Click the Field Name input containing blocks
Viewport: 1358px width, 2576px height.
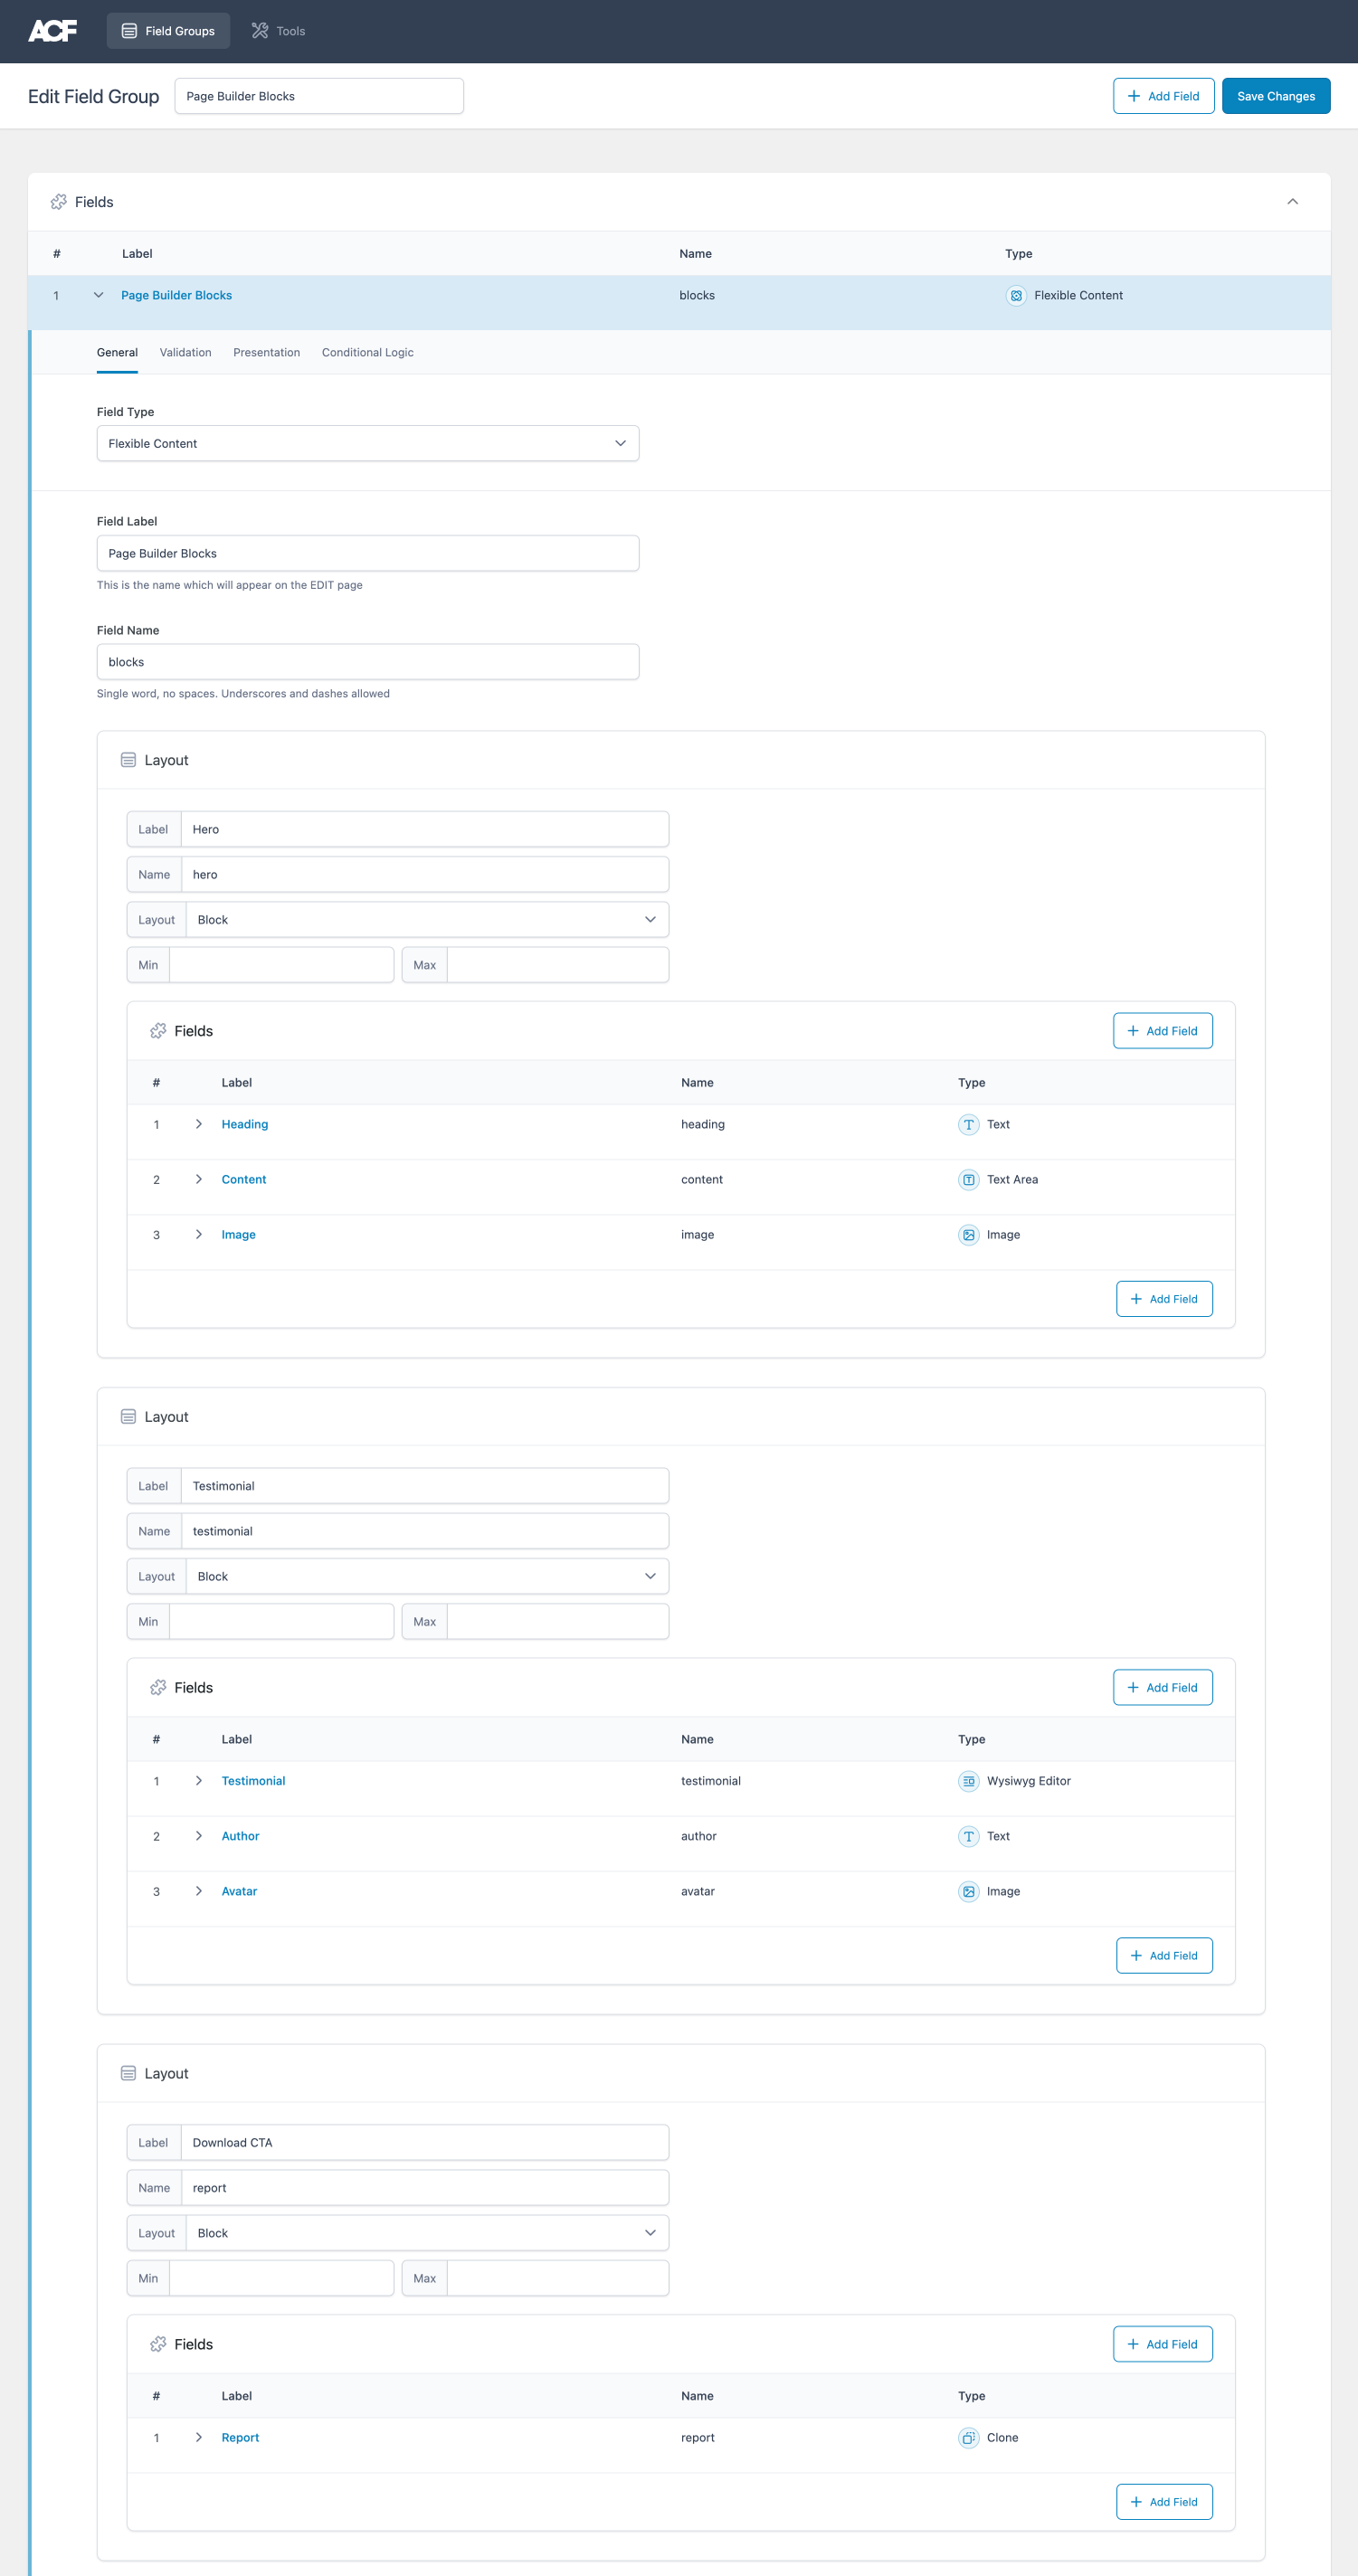coord(368,662)
